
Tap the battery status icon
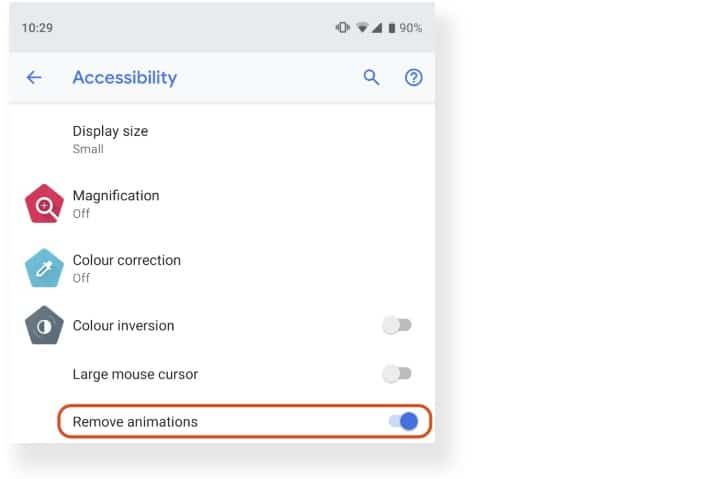[392, 28]
